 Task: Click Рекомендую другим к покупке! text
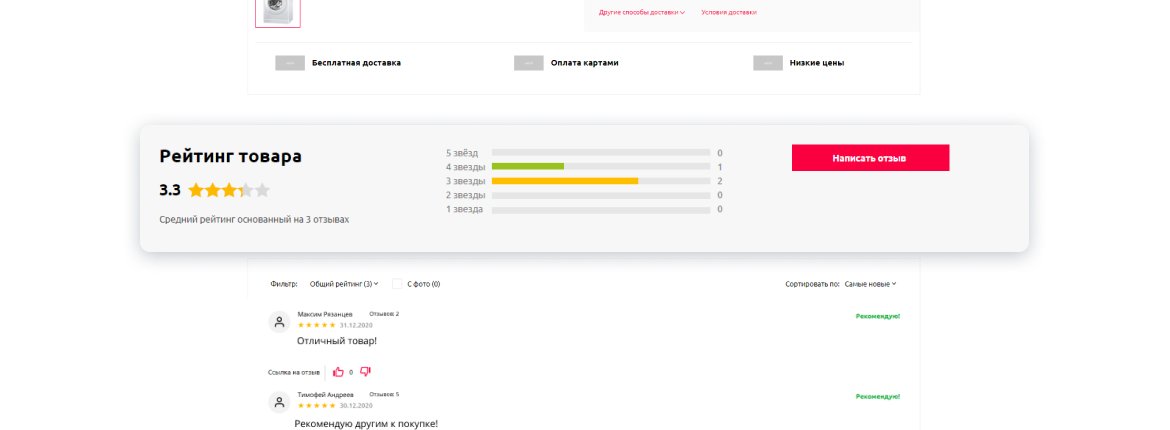tap(366, 424)
